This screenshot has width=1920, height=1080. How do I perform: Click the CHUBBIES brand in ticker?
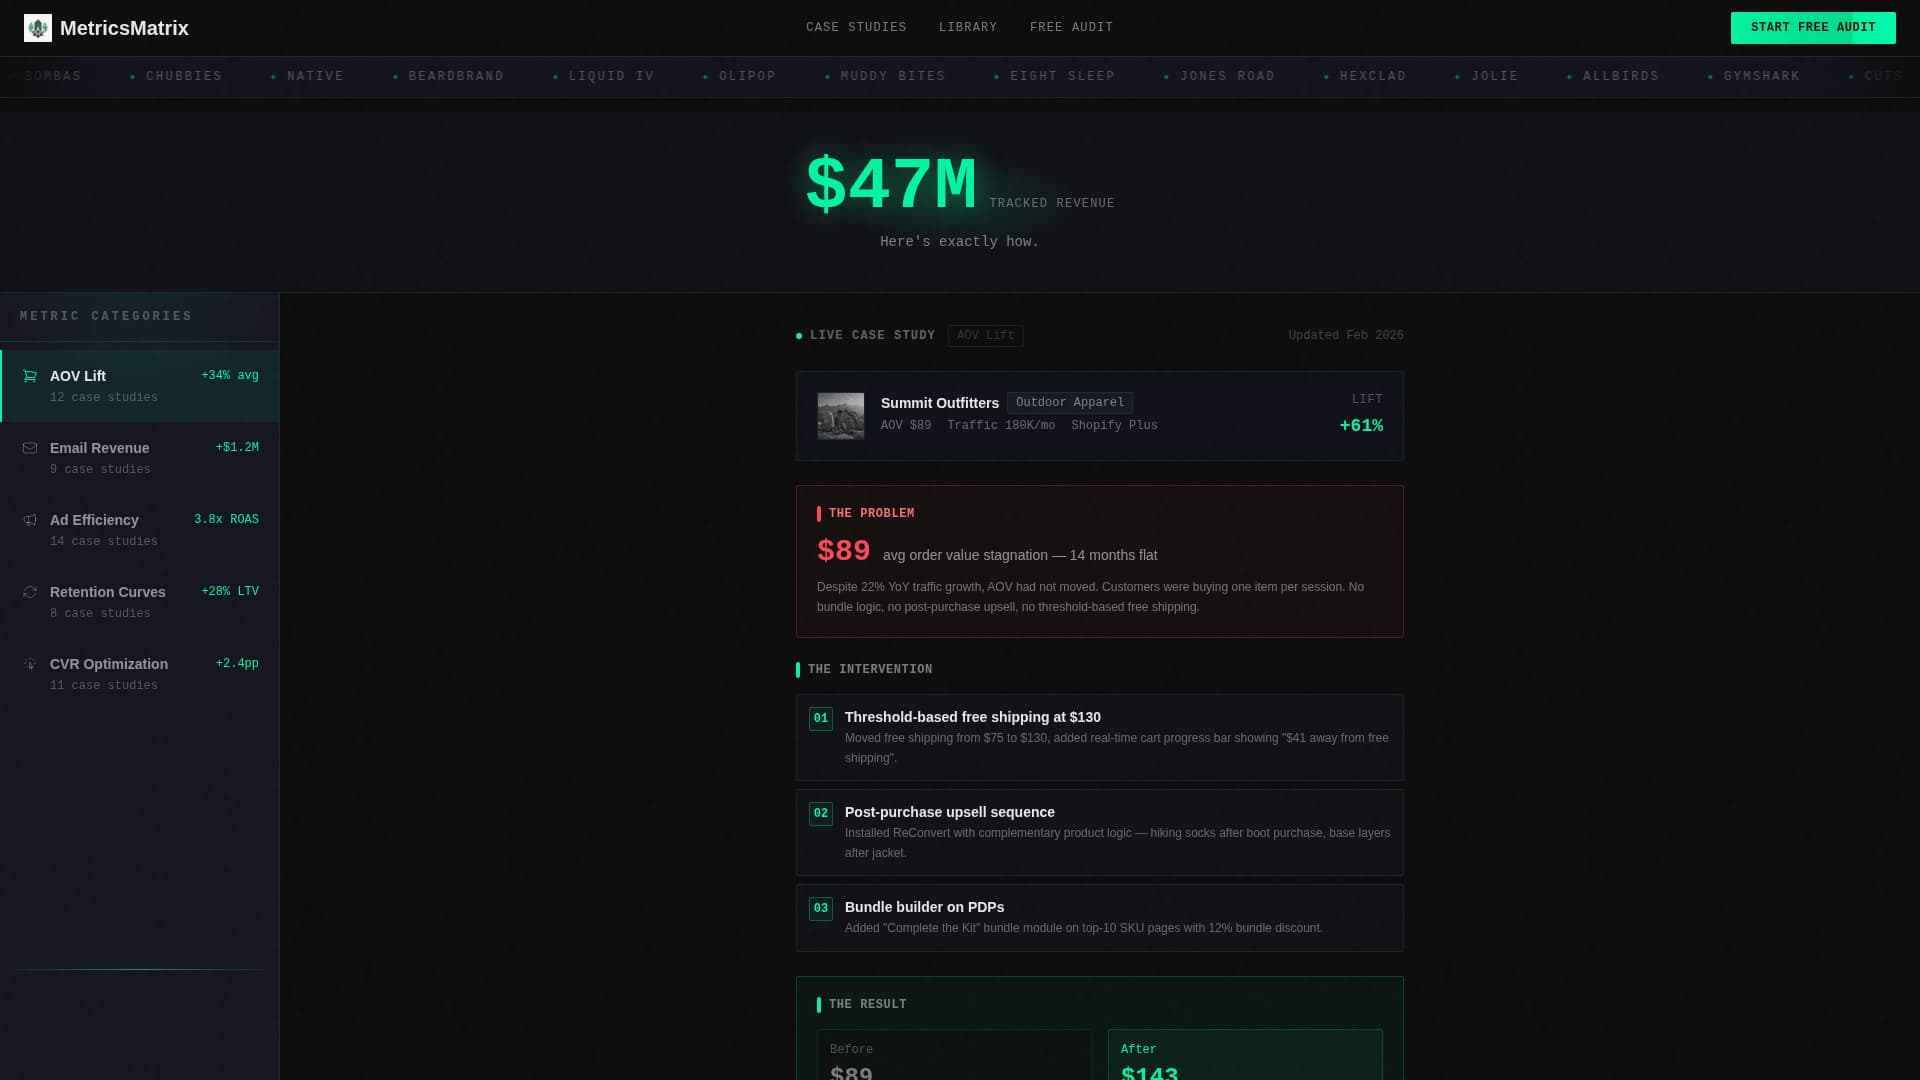click(184, 76)
